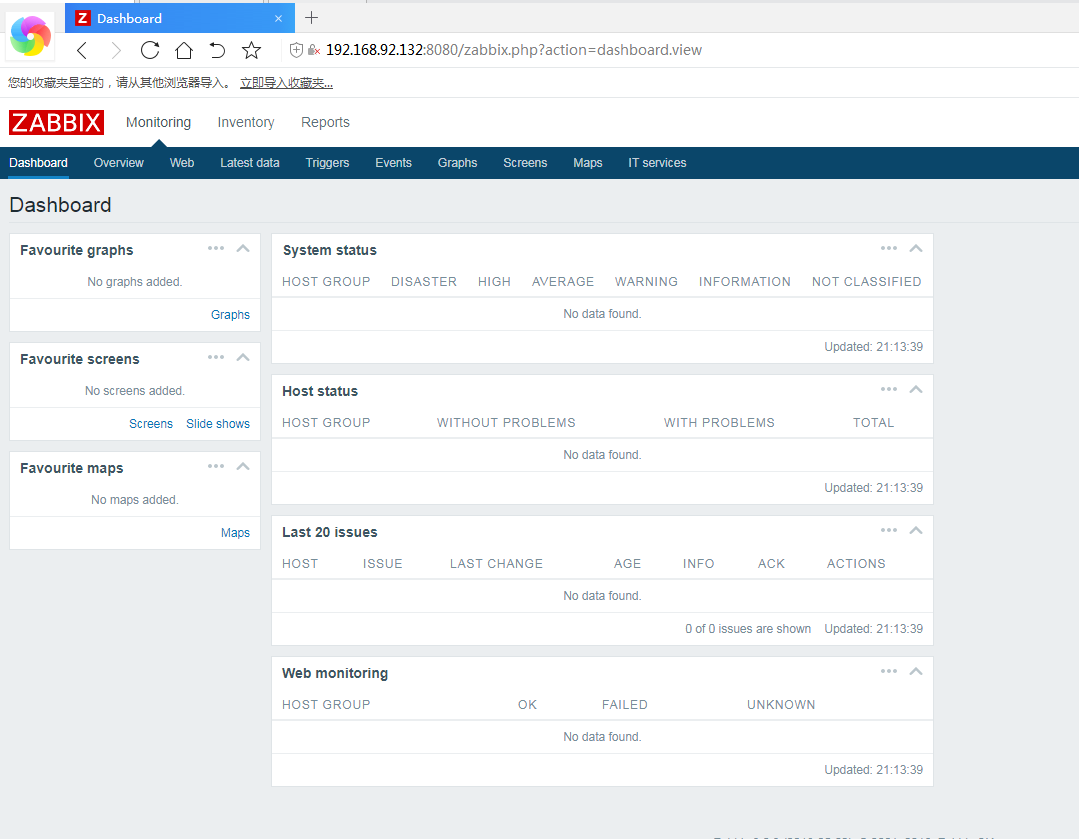Click the UNKNOWN column header
Viewport: 1079px width, 839px height.
(x=781, y=705)
